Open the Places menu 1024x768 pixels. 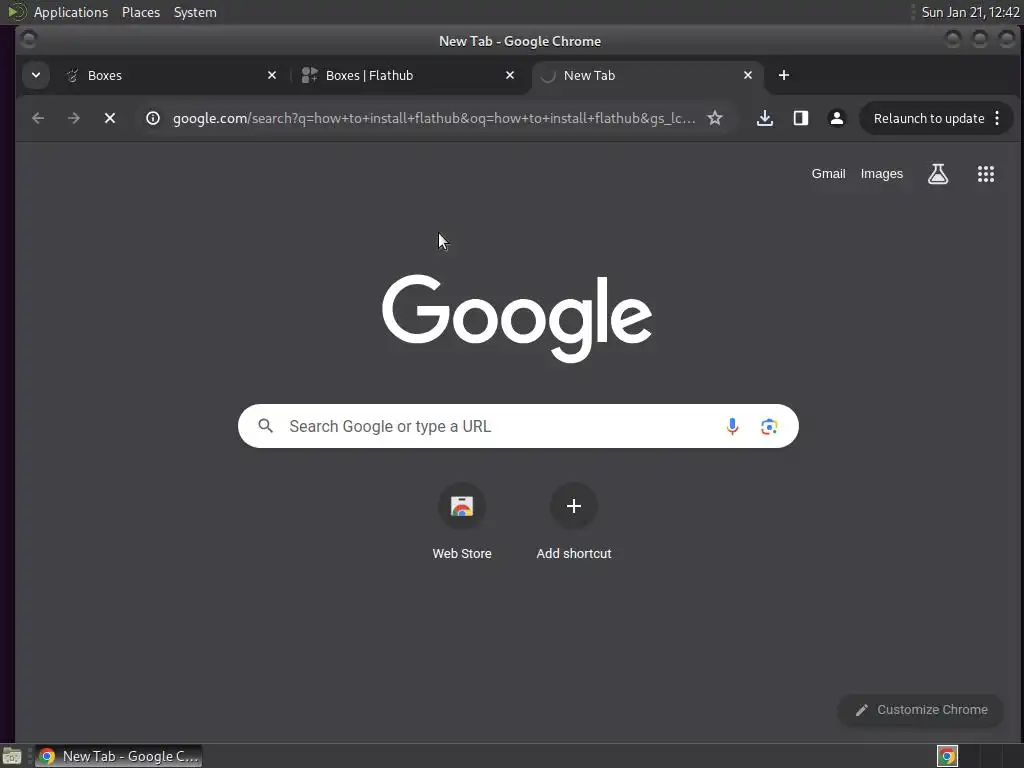click(x=140, y=12)
